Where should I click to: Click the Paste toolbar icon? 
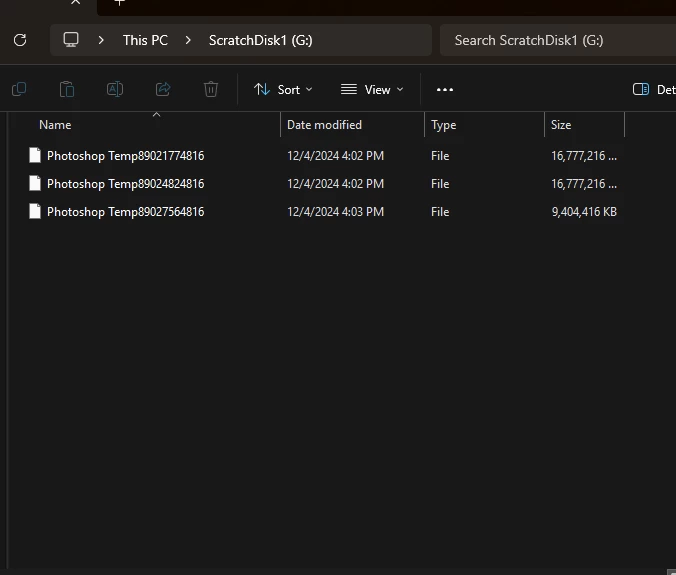pos(67,89)
